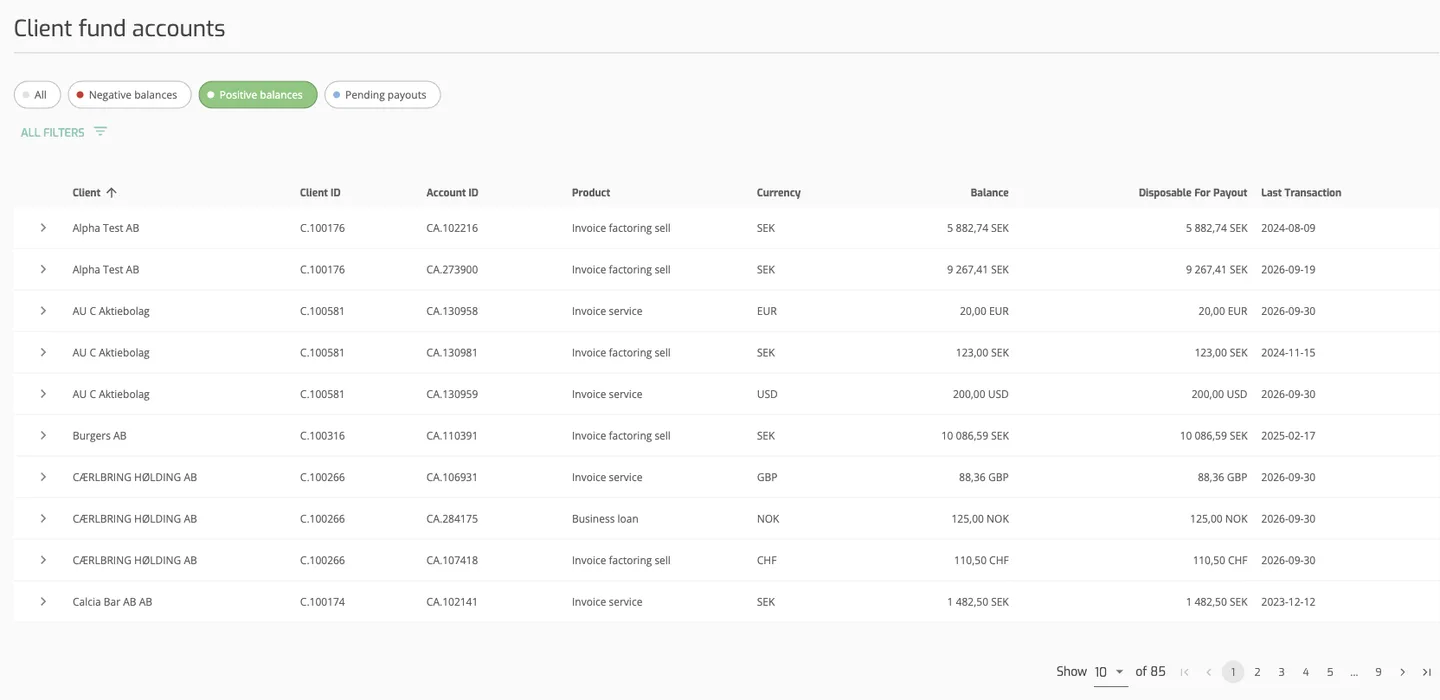This screenshot has width=1440, height=700.
Task: Click account ID CA.110391
Action: 452,436
